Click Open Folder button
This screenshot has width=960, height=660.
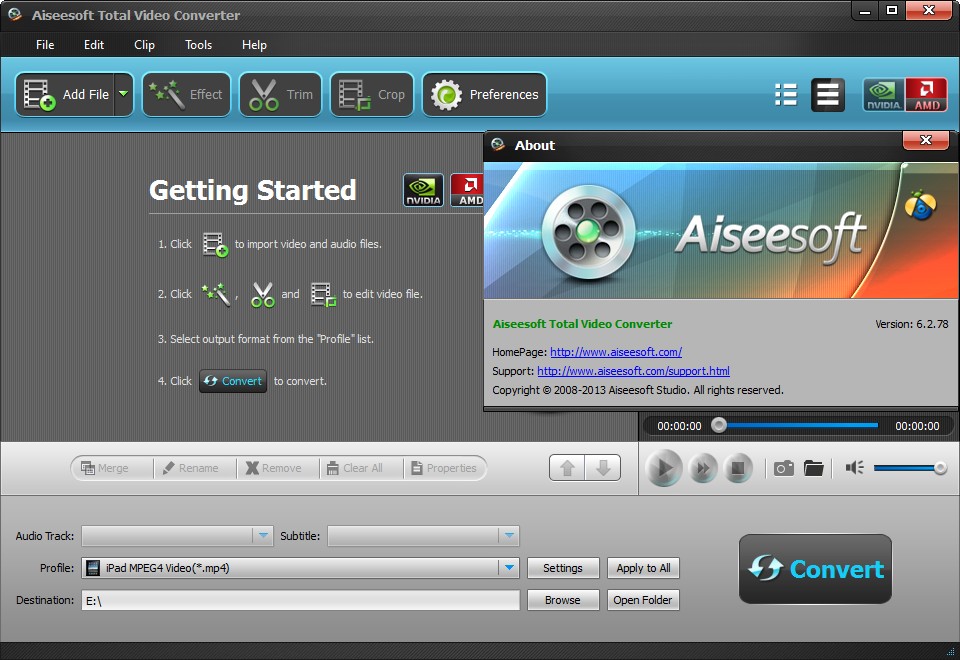[643, 600]
